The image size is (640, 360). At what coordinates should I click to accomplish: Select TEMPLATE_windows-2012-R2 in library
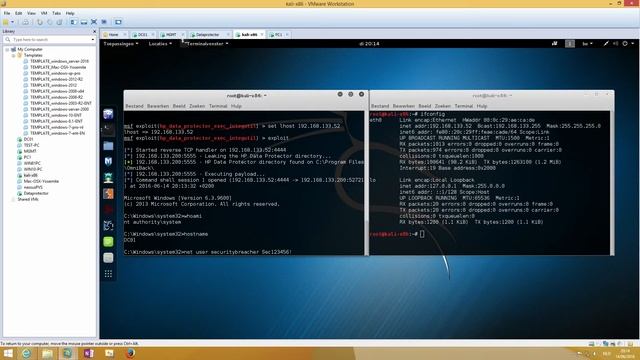[56, 79]
